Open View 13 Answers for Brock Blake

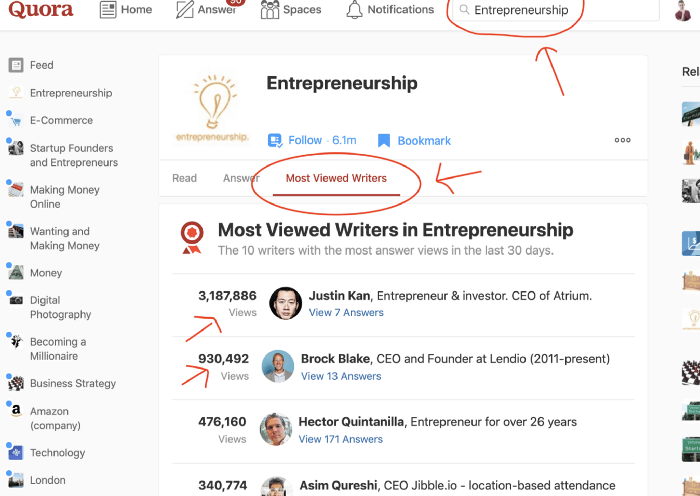coord(341,376)
